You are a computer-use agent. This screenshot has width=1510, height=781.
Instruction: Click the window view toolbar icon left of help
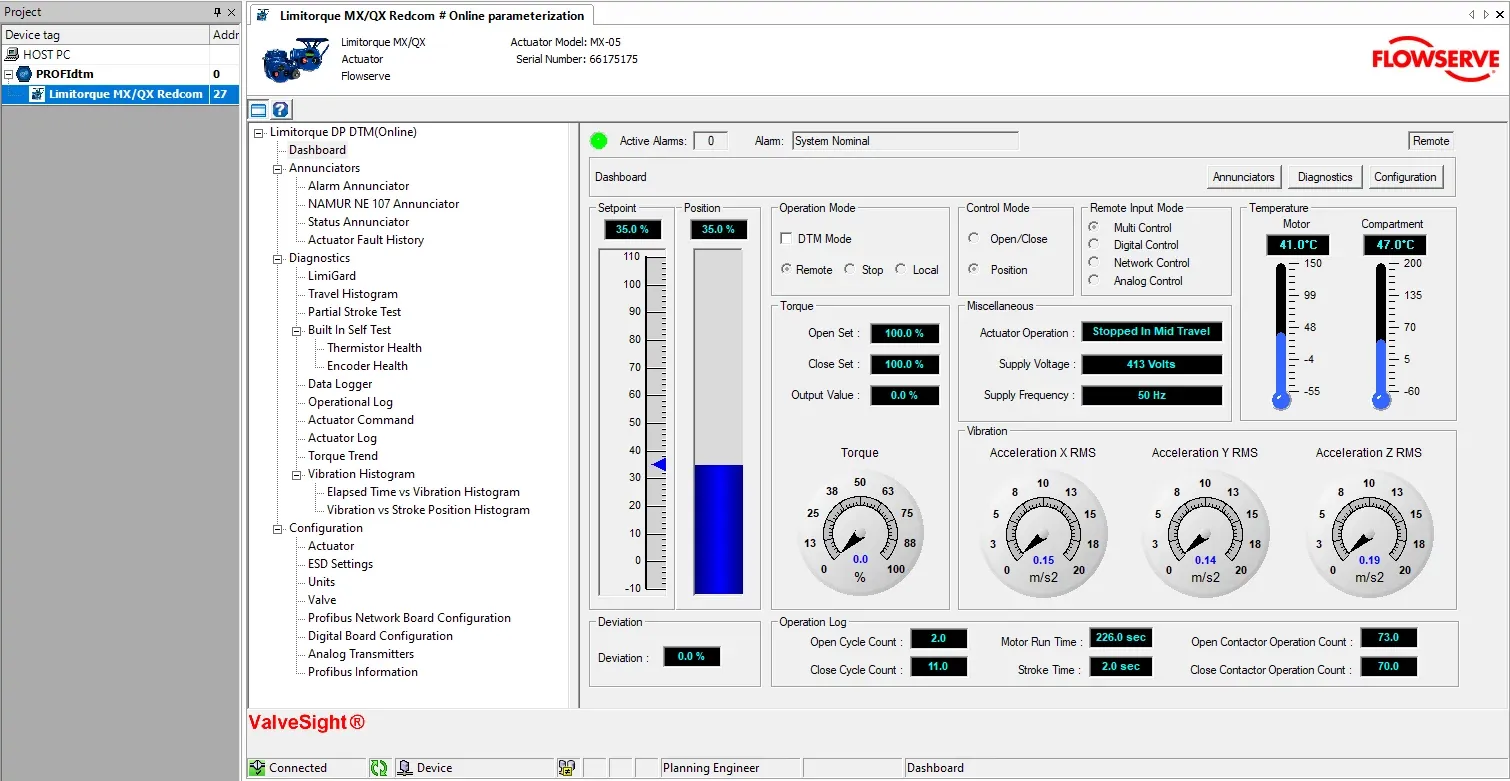(259, 110)
